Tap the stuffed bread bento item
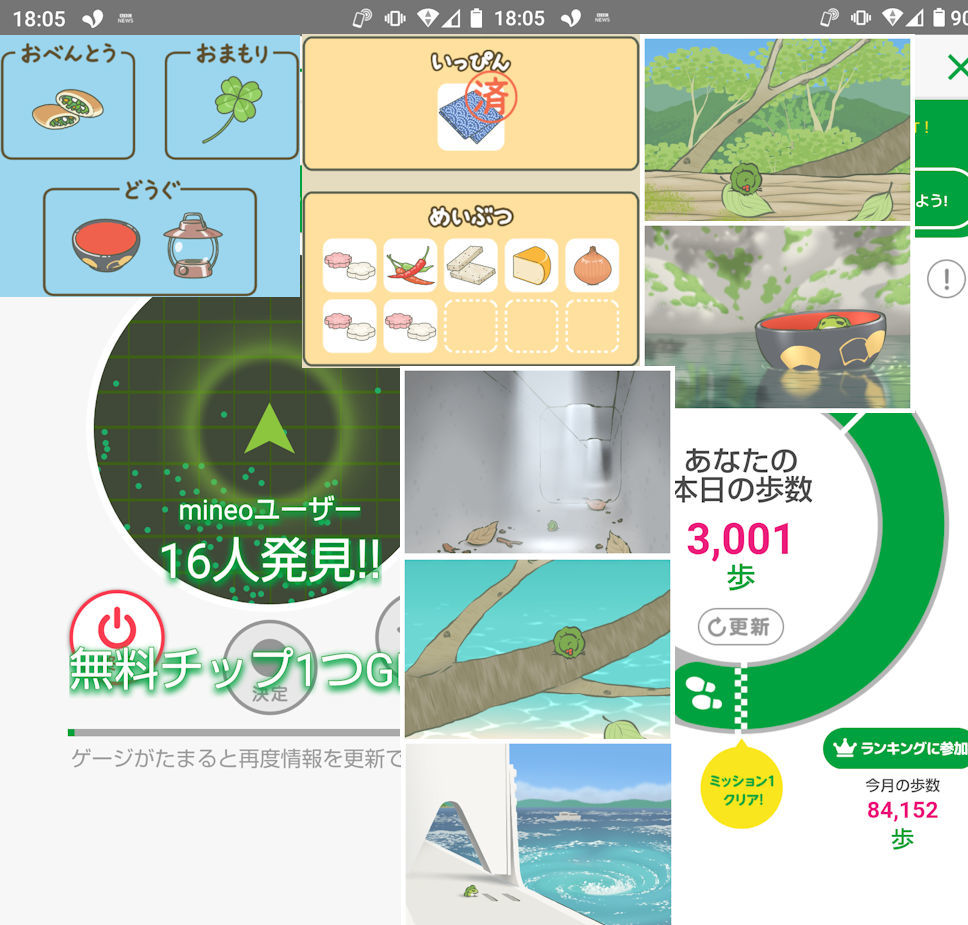 tap(68, 109)
